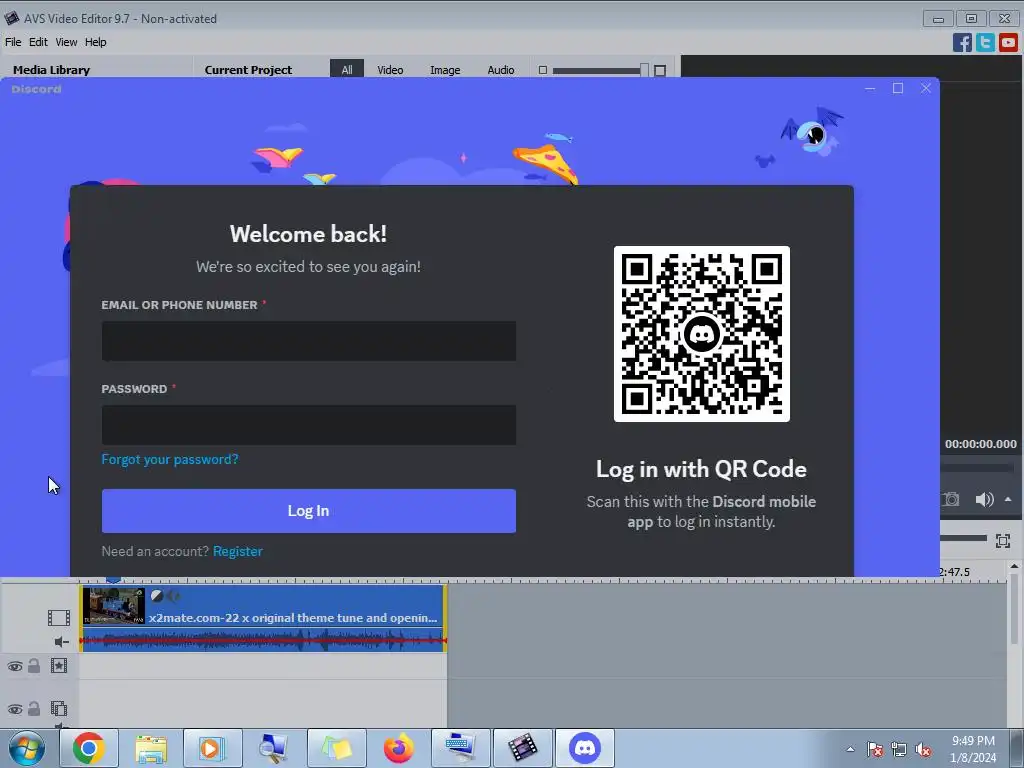Viewport: 1024px width, 768px height.
Task: Click Forgot your password link
Action: coord(170,459)
